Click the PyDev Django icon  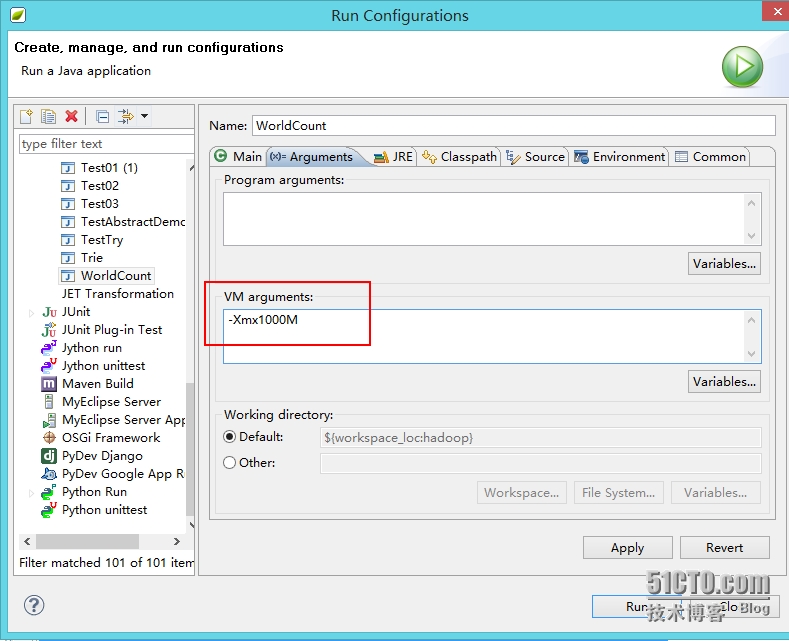point(49,456)
